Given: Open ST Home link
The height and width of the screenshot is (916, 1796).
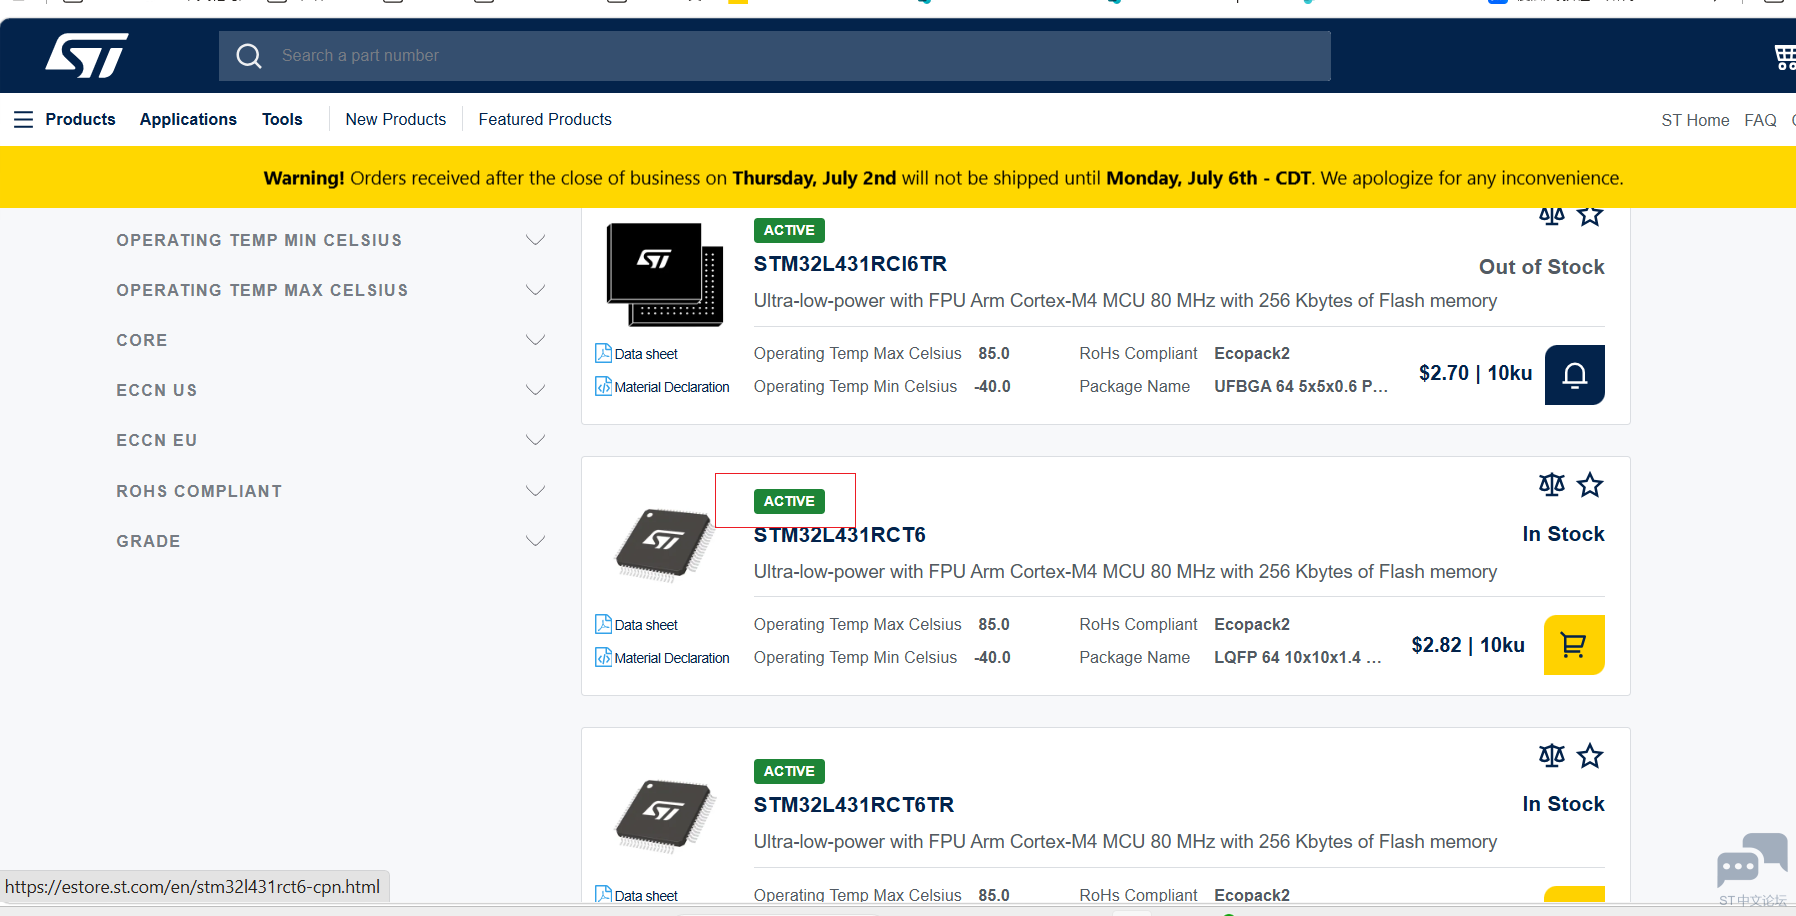Looking at the screenshot, I should pyautogui.click(x=1695, y=121).
